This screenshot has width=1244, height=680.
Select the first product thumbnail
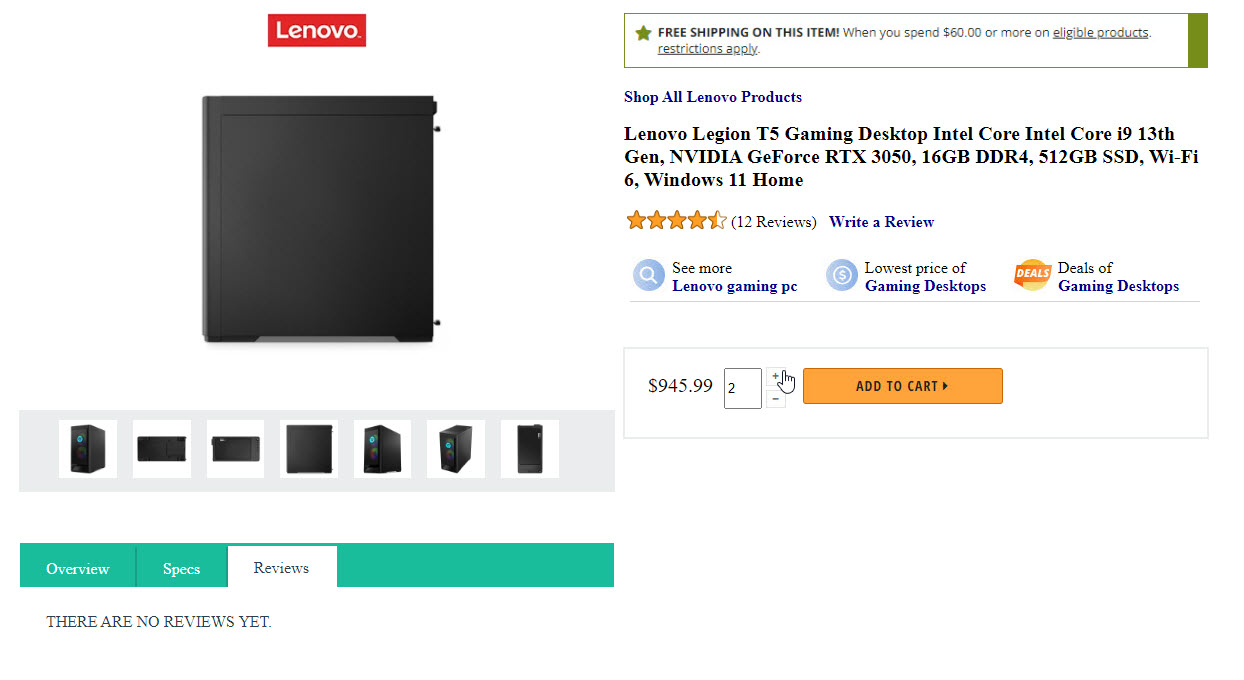tap(88, 449)
